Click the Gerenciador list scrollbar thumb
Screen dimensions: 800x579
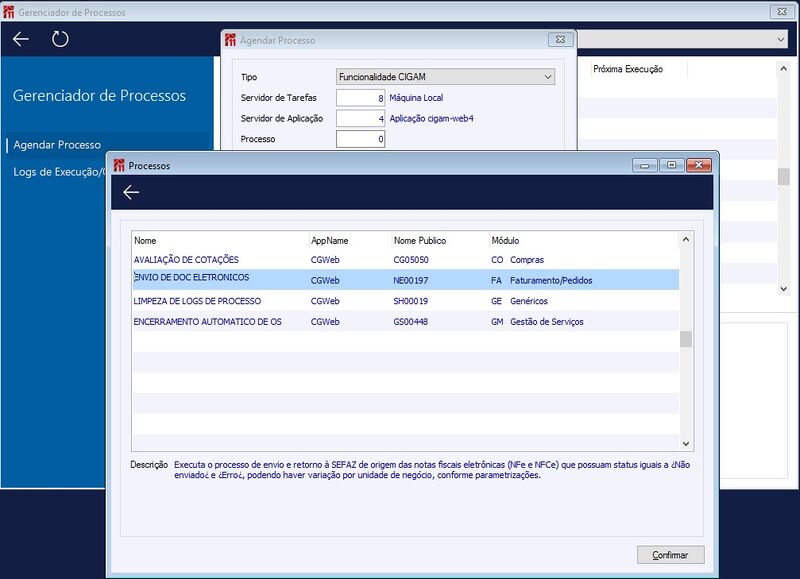pyautogui.click(x=784, y=177)
